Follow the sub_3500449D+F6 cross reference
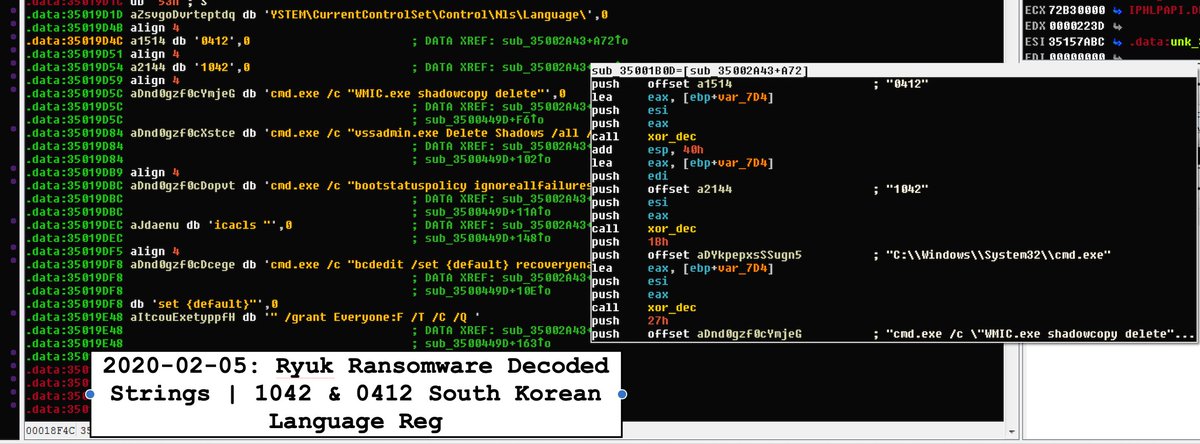 (x=483, y=119)
